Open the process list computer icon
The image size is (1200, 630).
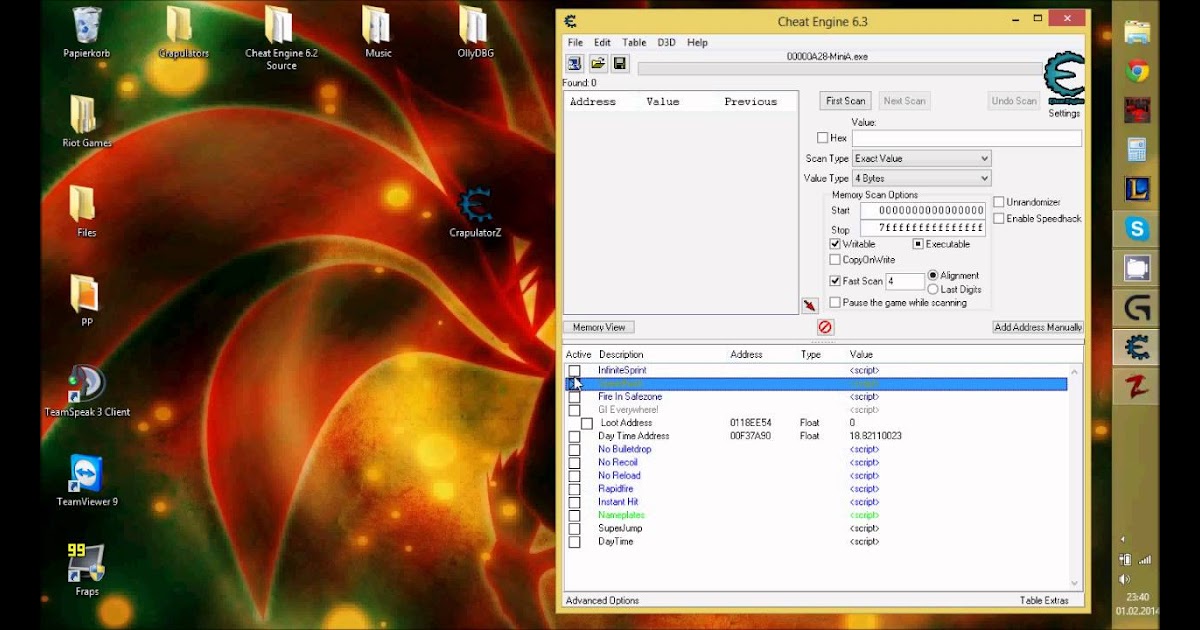point(574,64)
